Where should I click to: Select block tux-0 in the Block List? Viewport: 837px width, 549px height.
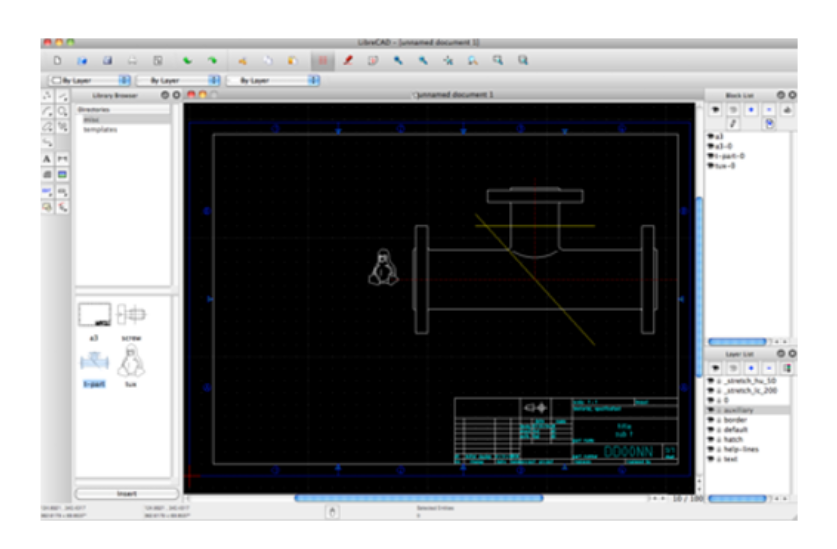point(725,166)
